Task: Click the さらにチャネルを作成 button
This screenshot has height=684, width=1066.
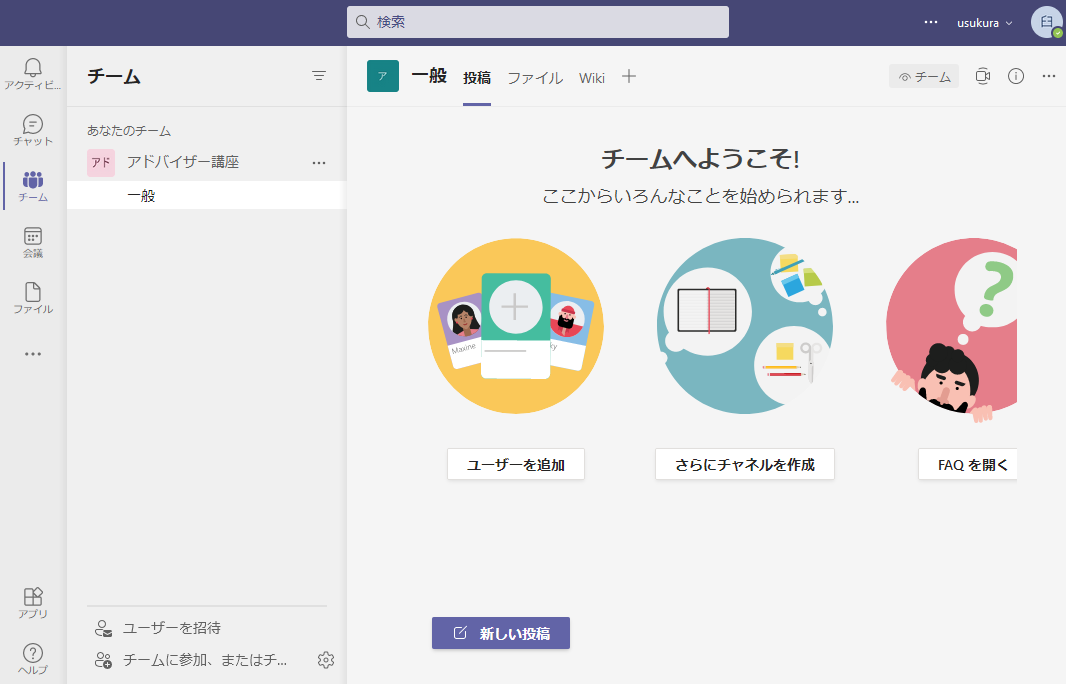Action: [x=745, y=465]
